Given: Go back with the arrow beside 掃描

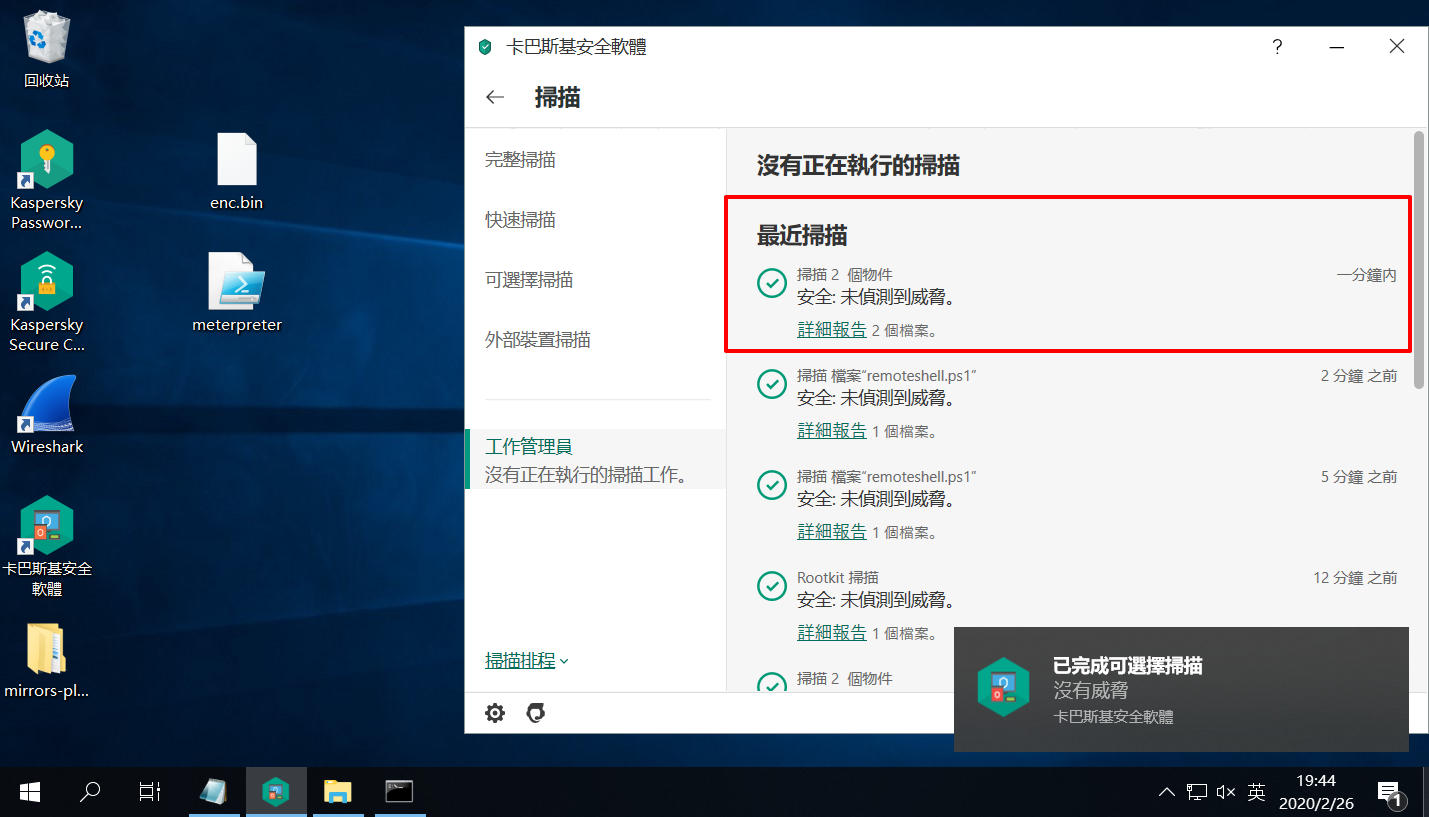Looking at the screenshot, I should pyautogui.click(x=494, y=97).
